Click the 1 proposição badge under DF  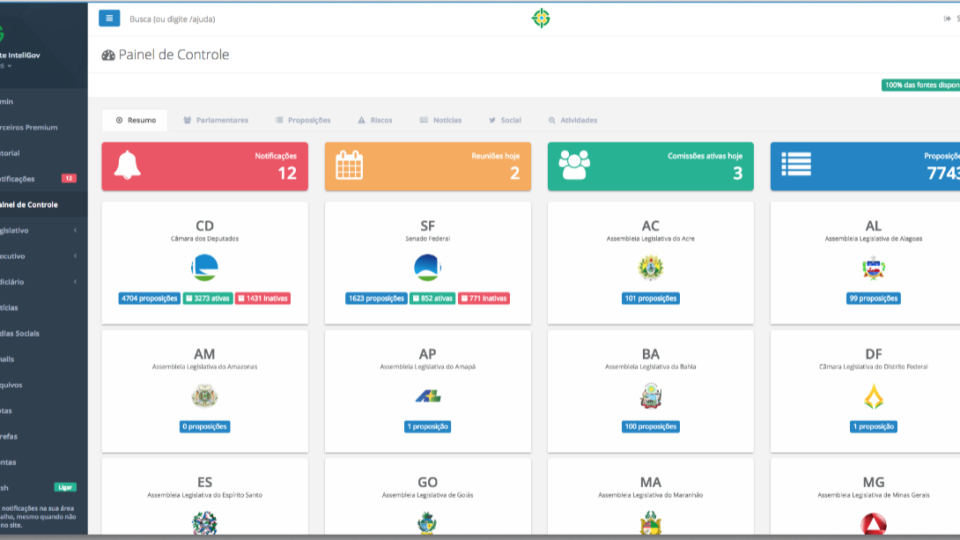[x=873, y=426]
